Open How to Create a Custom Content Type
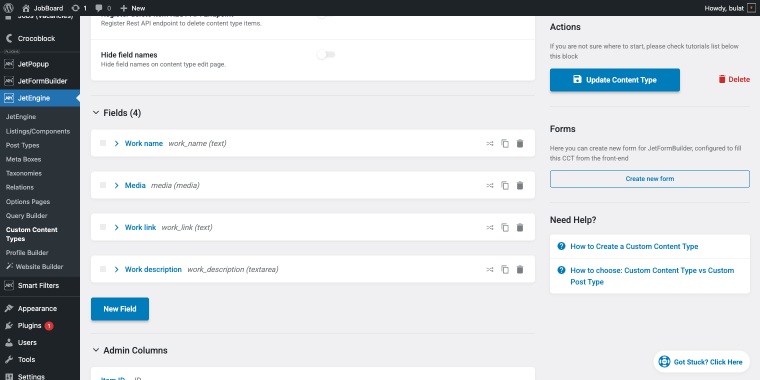This screenshot has width=760, height=380. pyautogui.click(x=634, y=246)
